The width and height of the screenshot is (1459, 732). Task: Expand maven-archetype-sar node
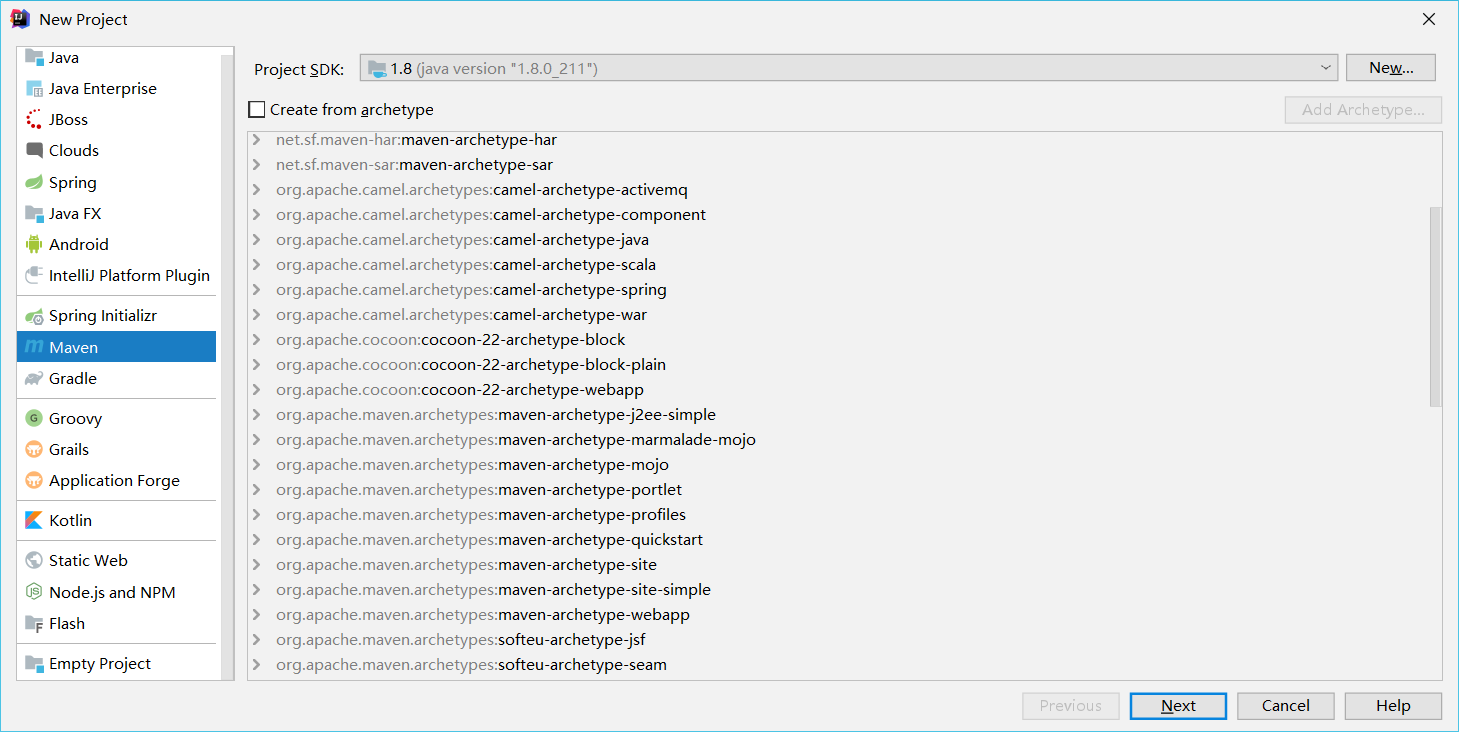pos(258,165)
